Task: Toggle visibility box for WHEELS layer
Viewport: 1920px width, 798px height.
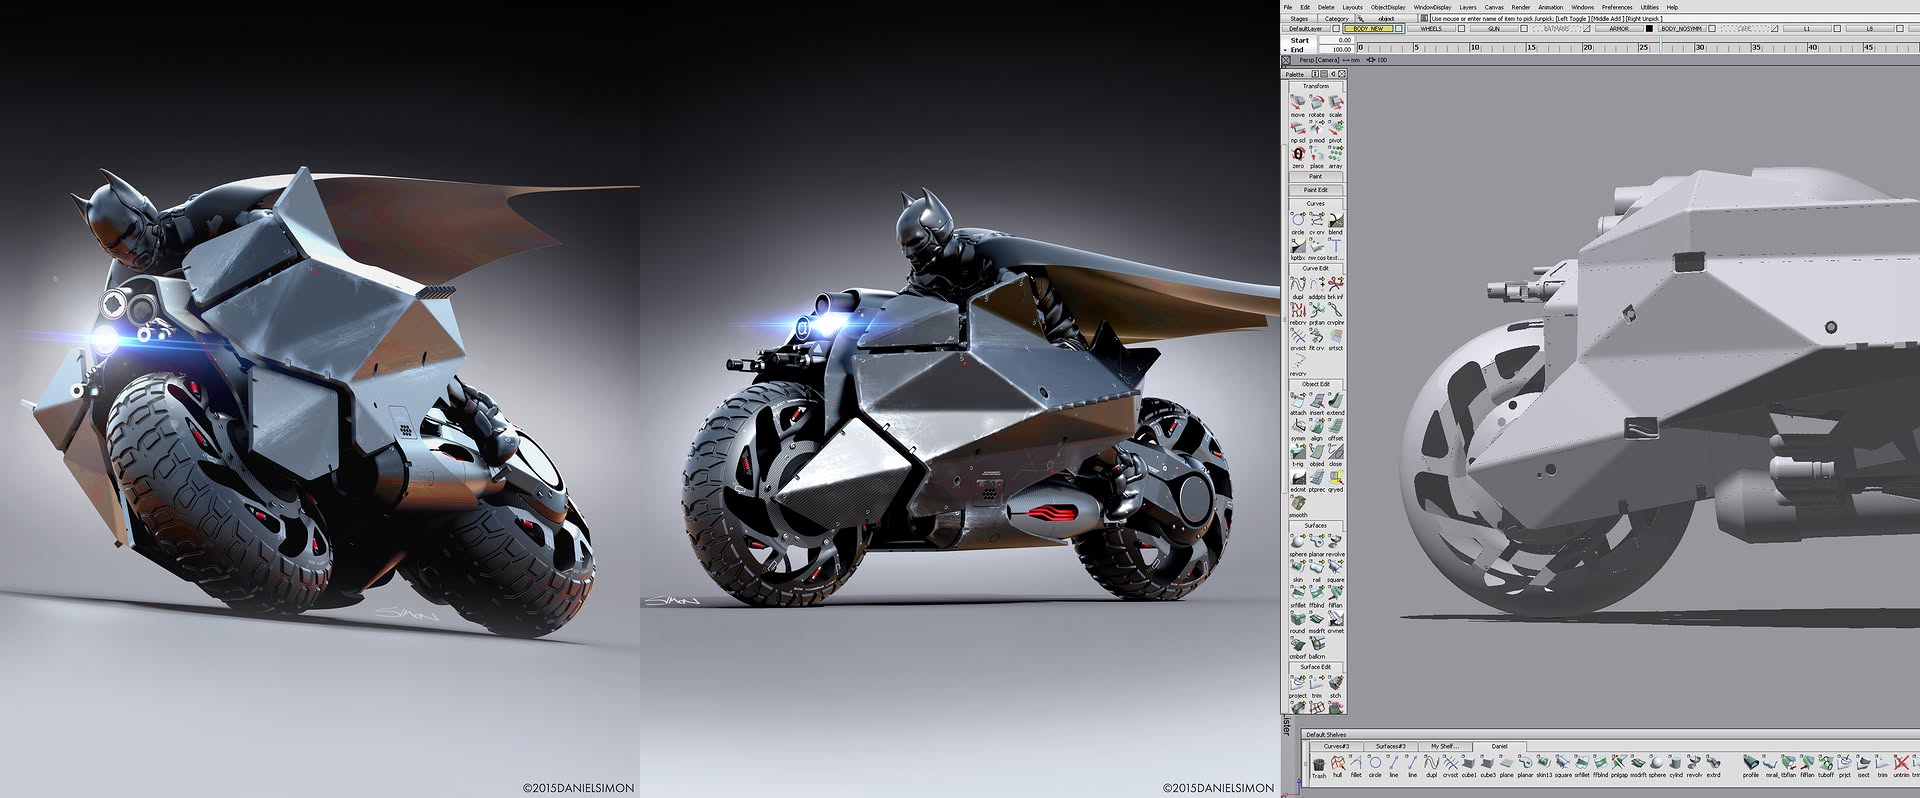Action: point(1461,29)
